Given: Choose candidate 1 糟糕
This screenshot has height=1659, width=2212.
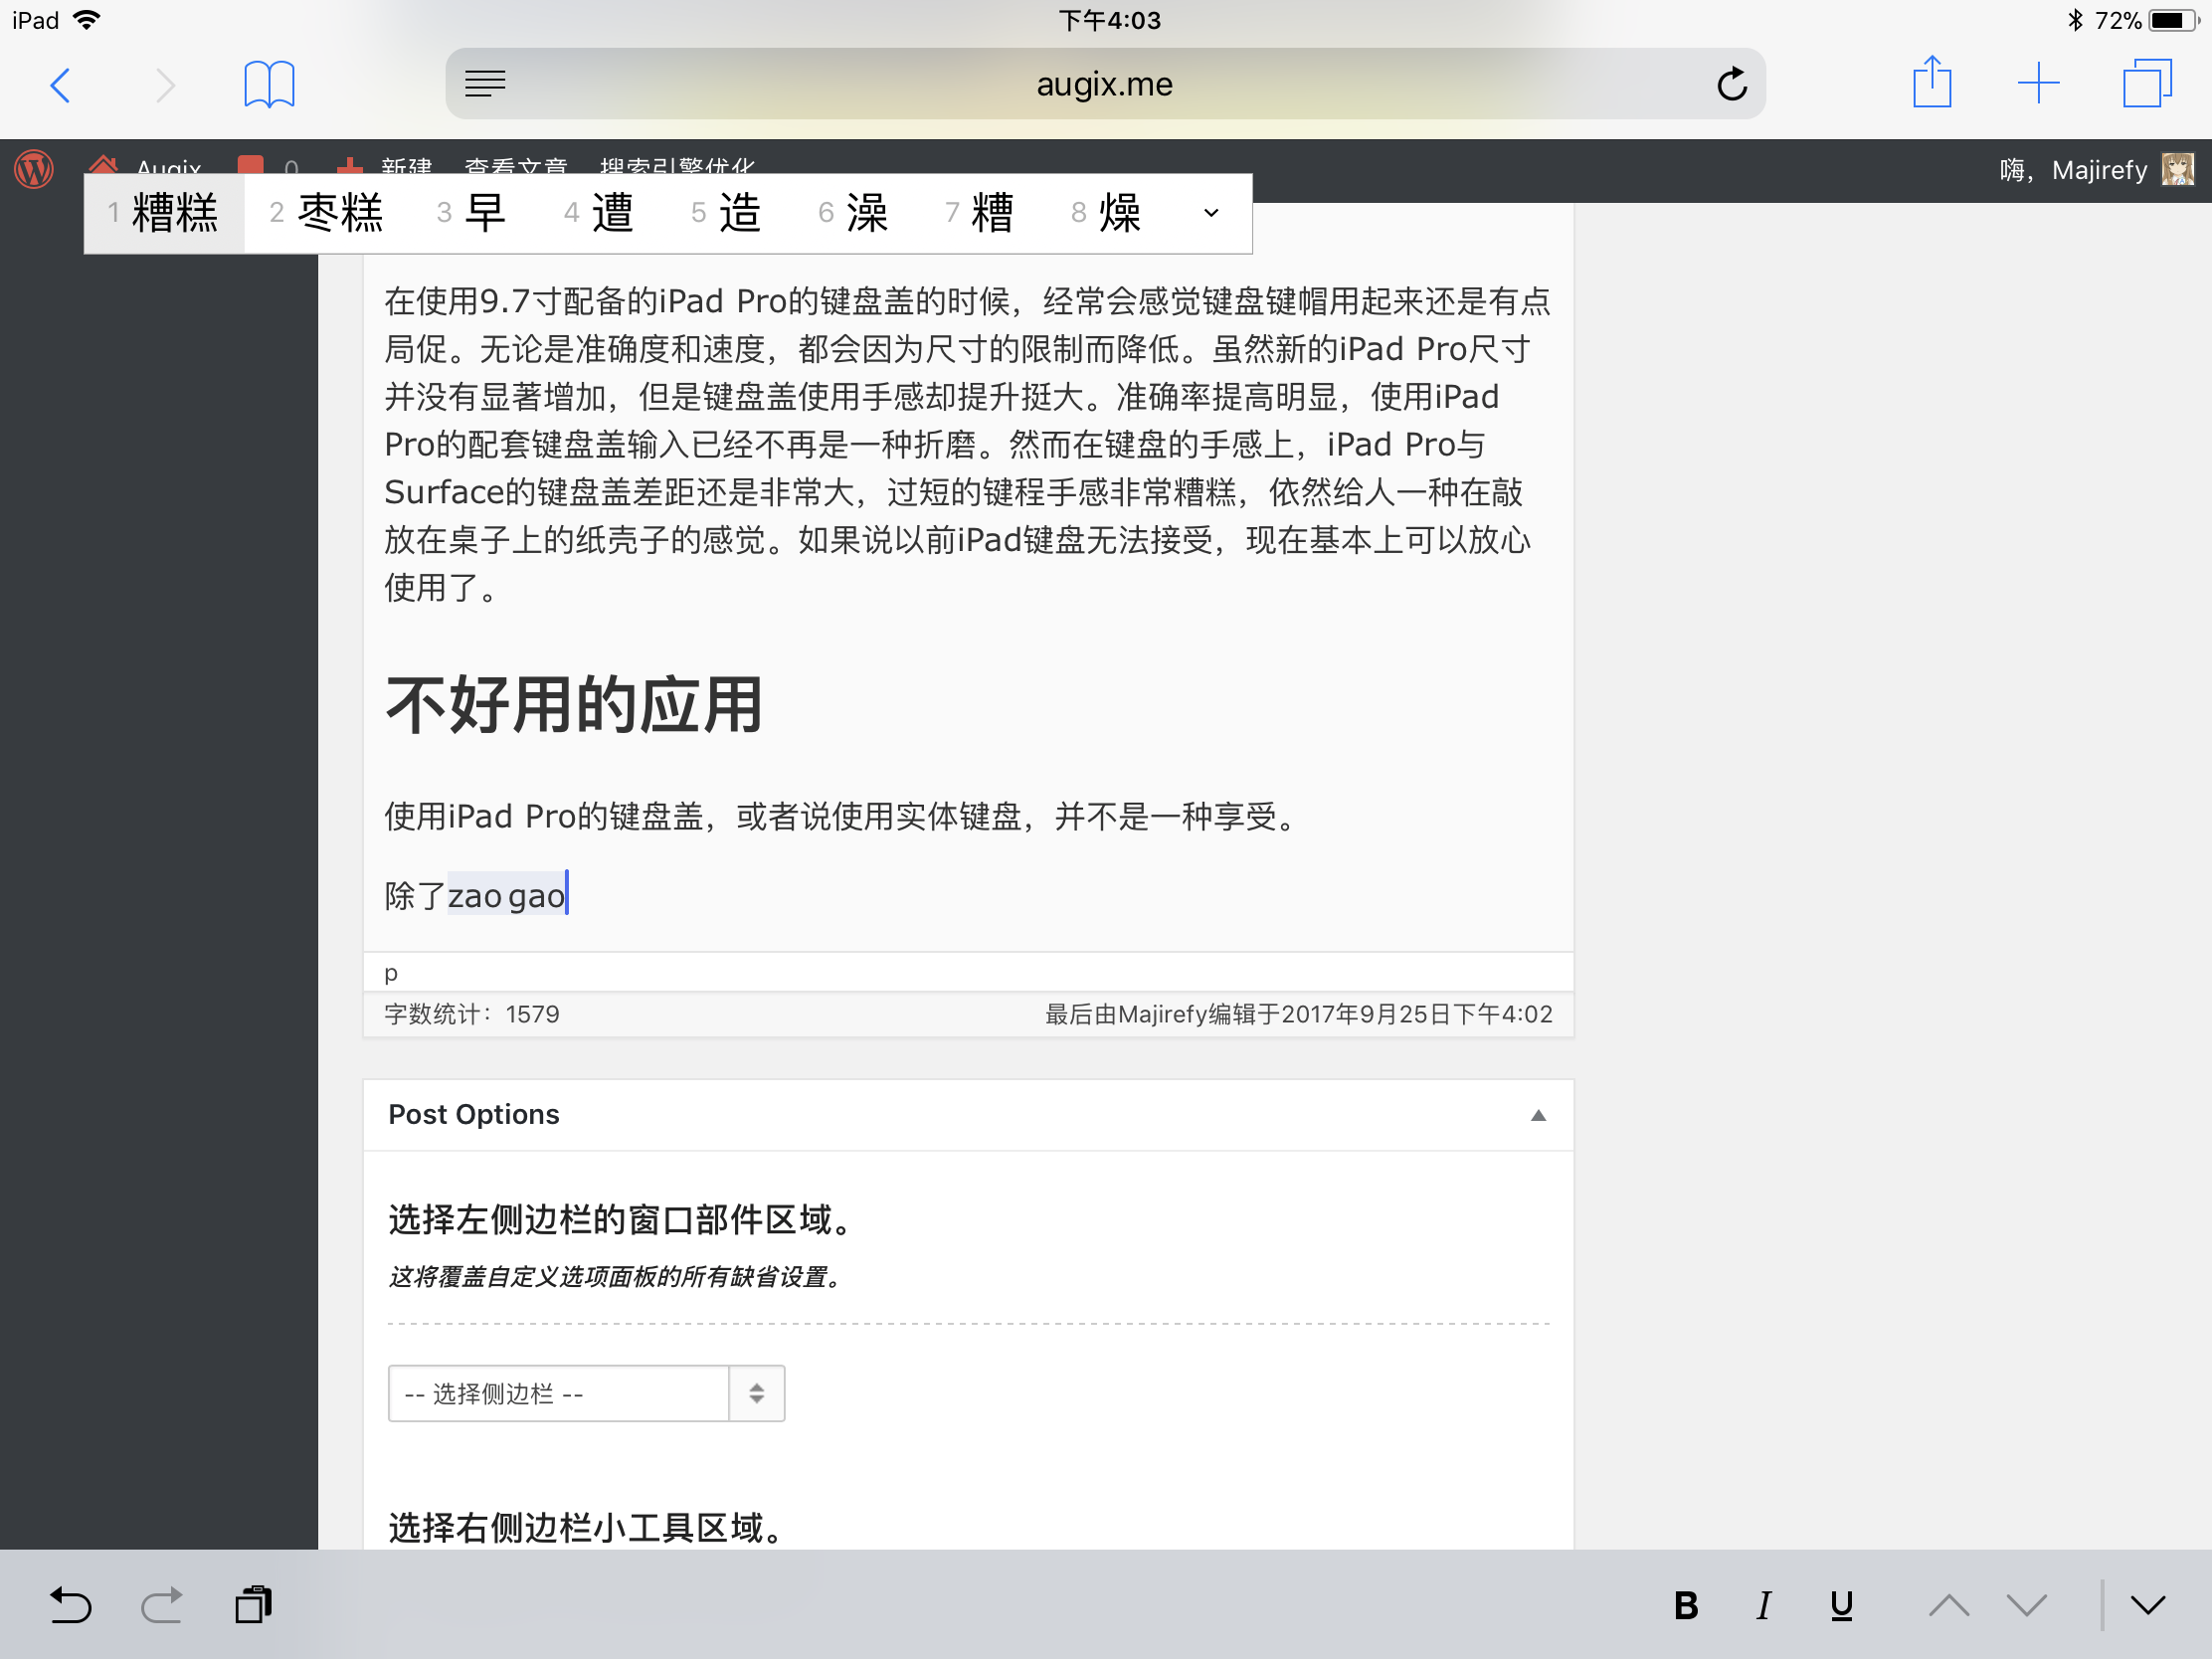Looking at the screenshot, I should coord(164,213).
